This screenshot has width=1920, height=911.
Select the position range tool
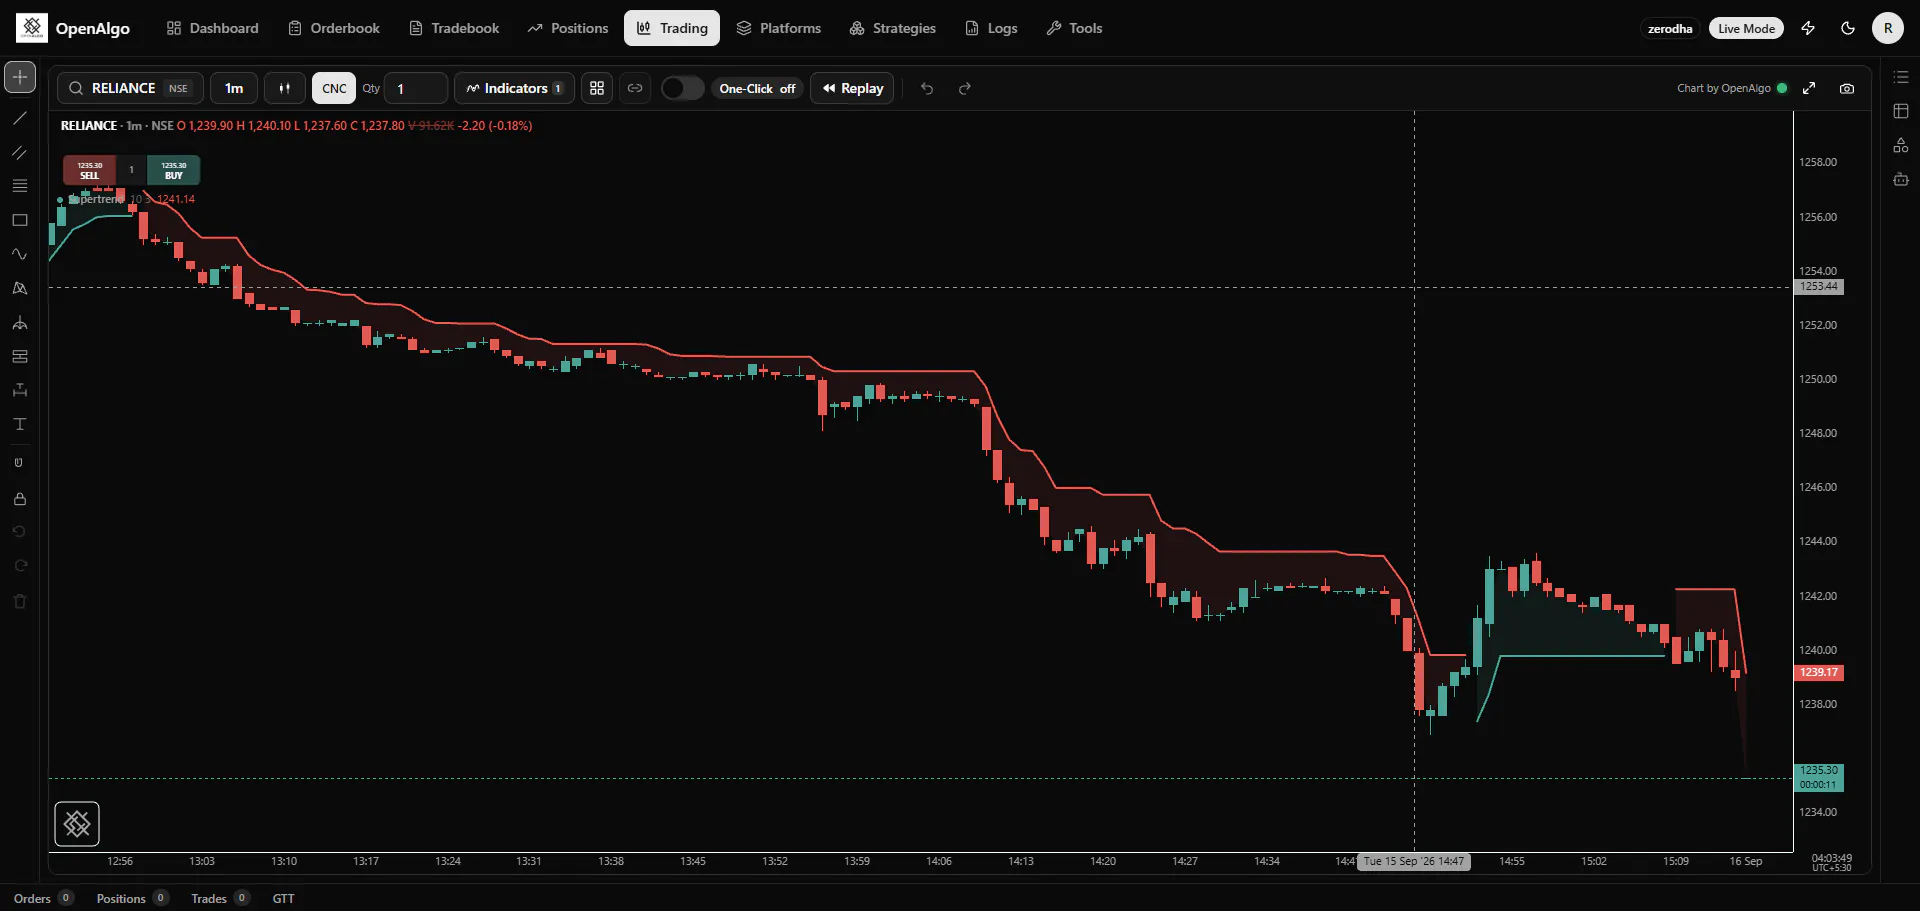pos(19,356)
